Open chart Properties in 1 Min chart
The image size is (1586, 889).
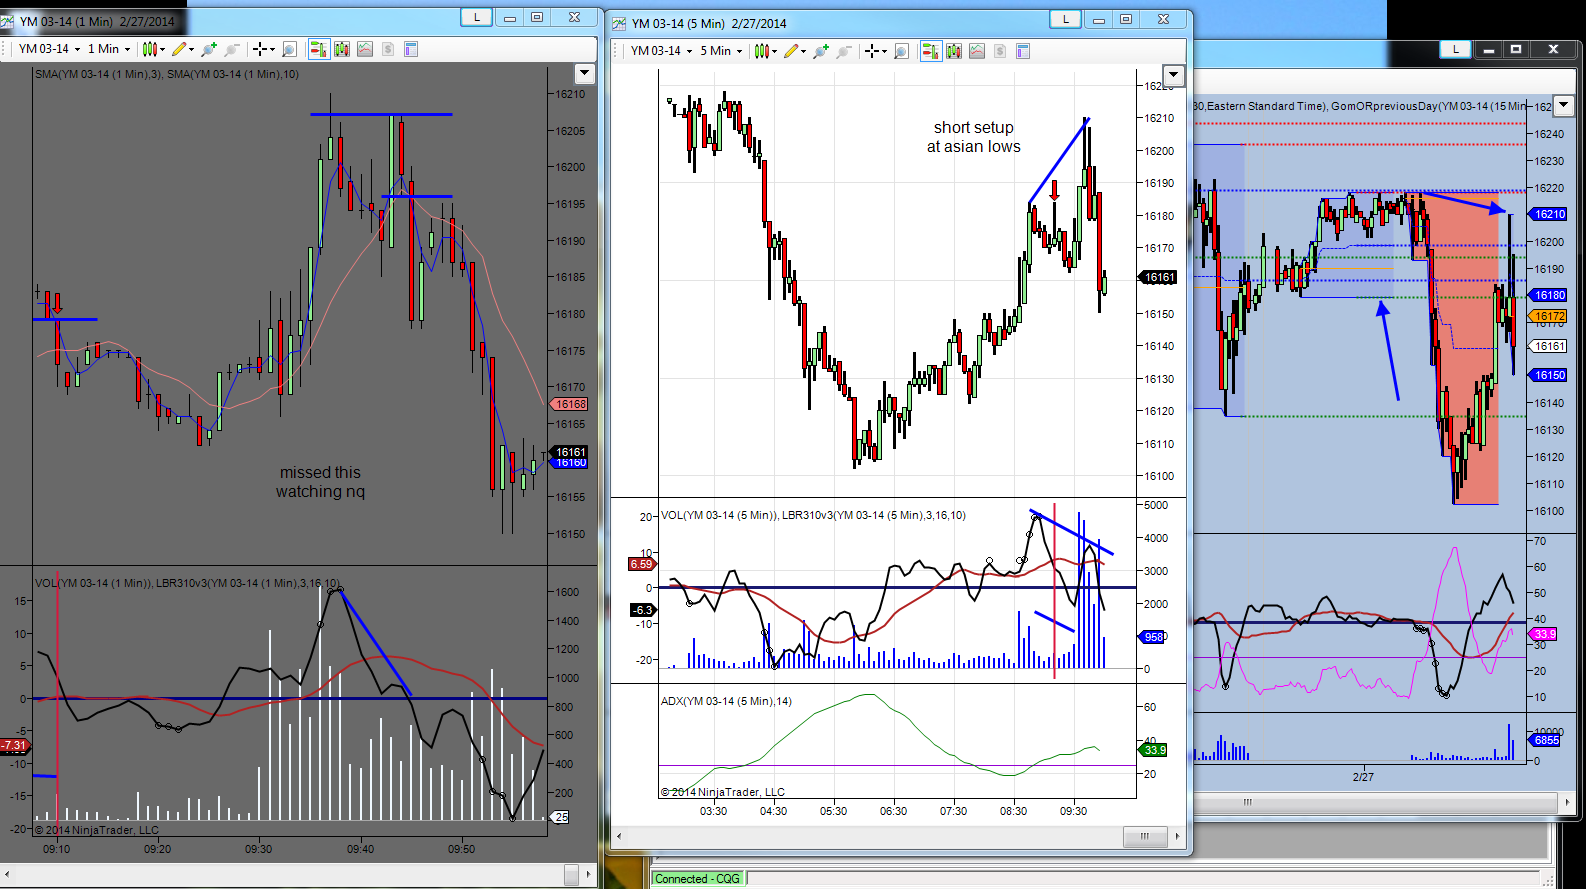coord(411,49)
